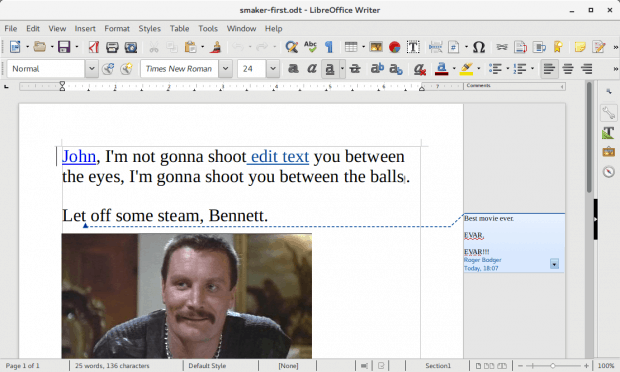The height and width of the screenshot is (372, 620).
Task: Insert special character Omega icon
Action: tap(479, 47)
